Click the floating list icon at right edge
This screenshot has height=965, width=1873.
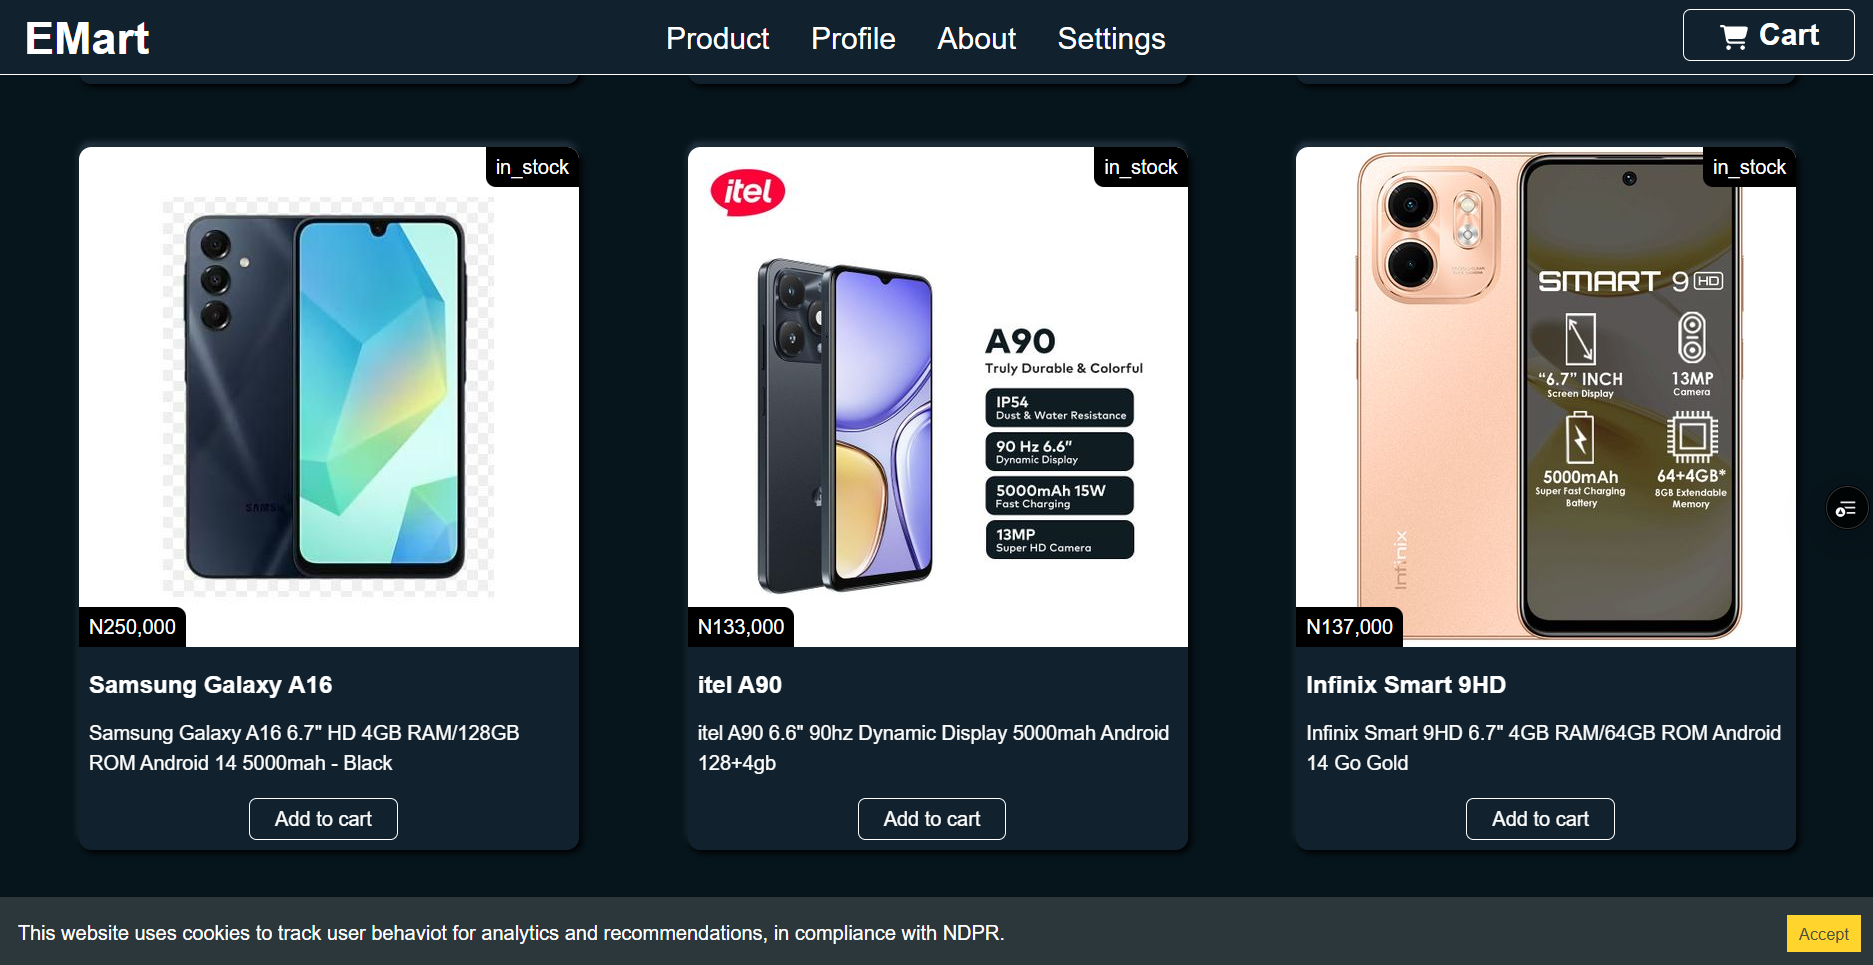[1846, 509]
